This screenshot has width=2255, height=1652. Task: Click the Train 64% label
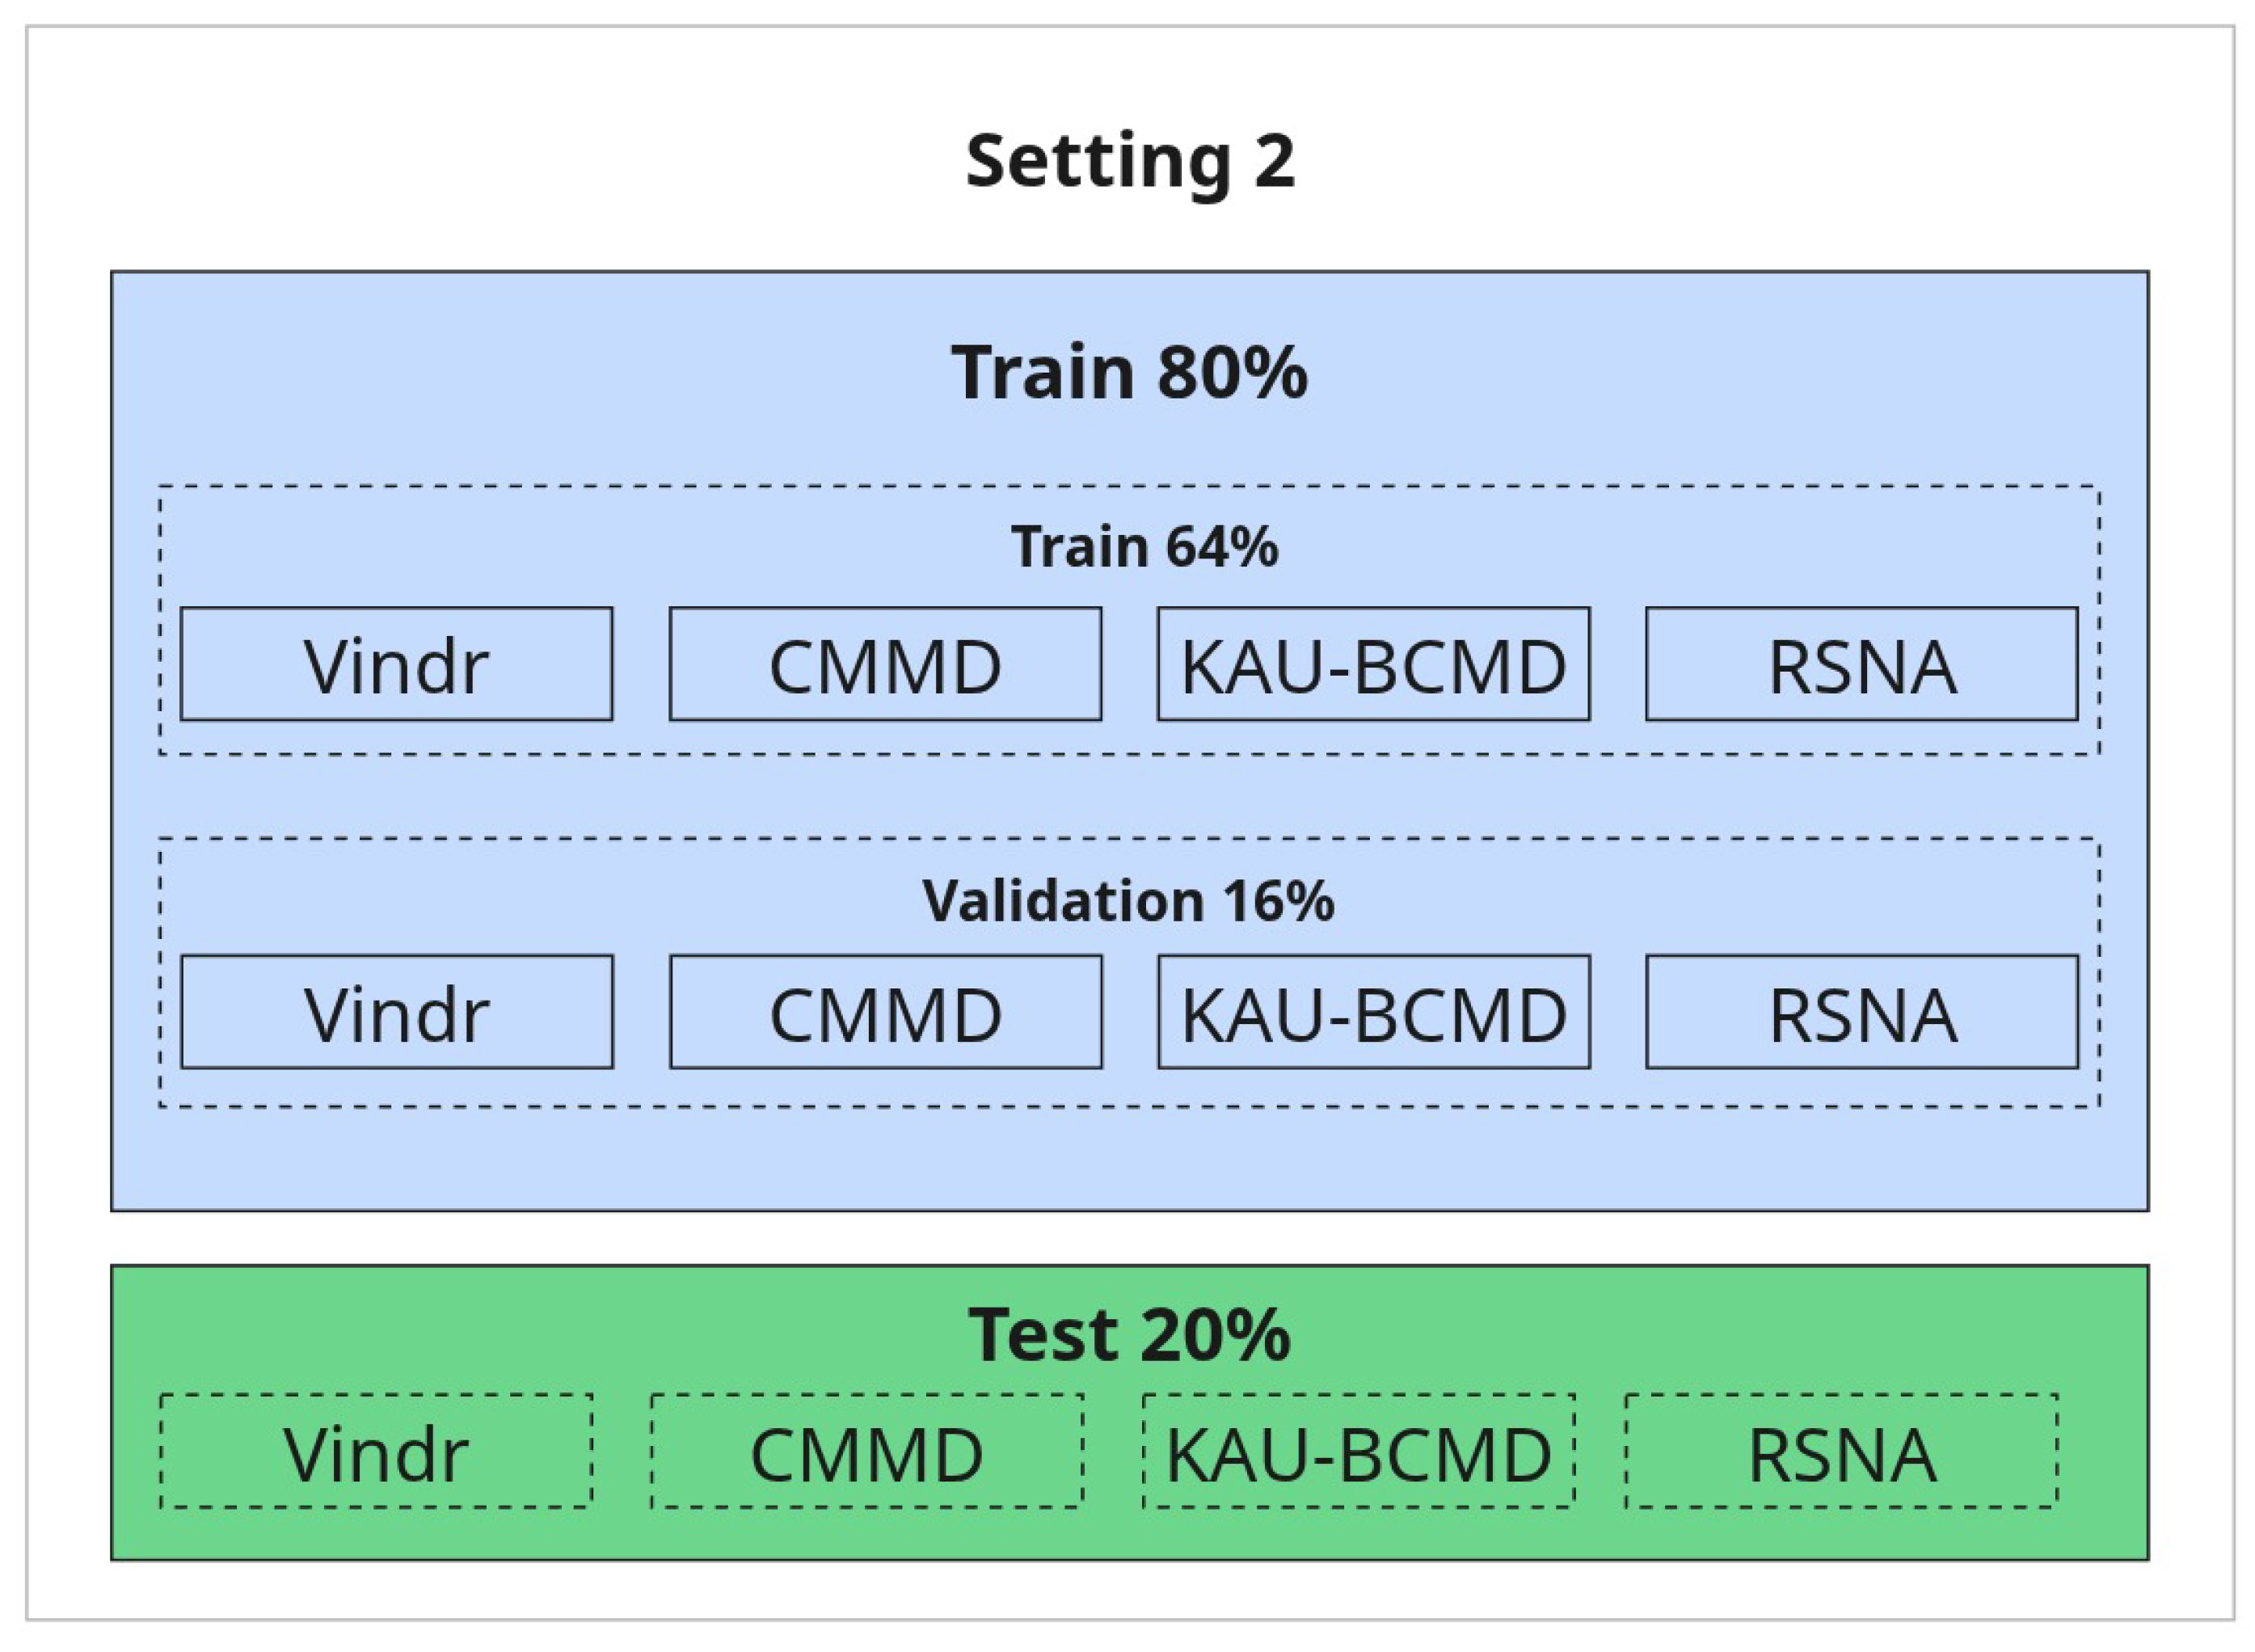[x=1144, y=547]
